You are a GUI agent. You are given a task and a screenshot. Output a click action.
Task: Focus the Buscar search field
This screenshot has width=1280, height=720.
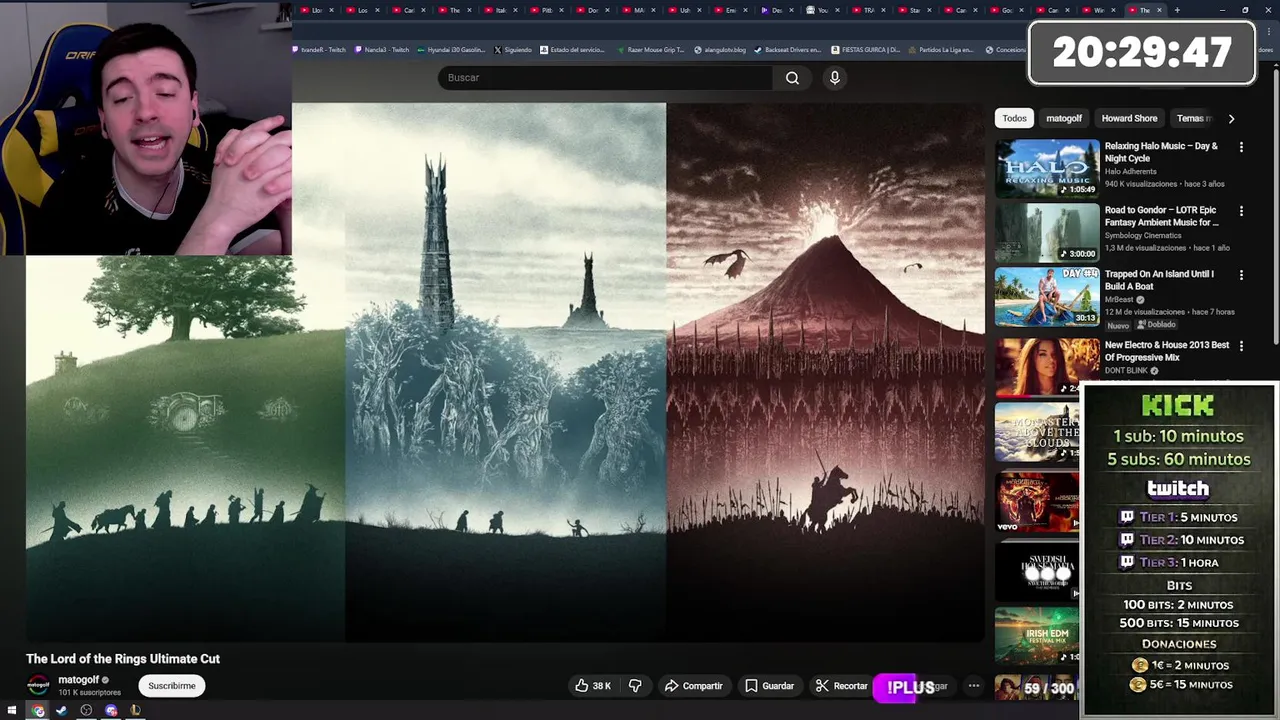(604, 78)
